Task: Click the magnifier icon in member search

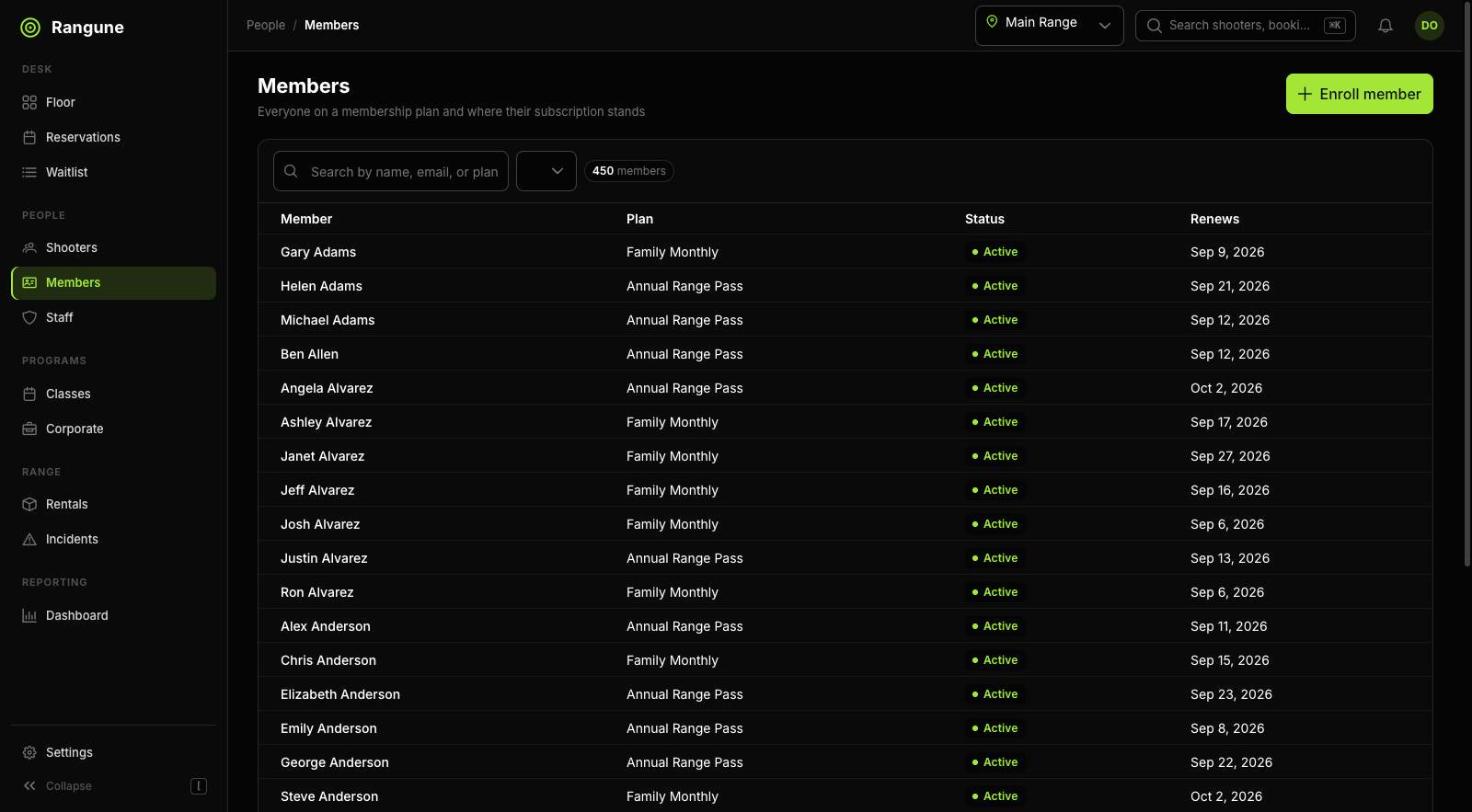Action: tap(291, 171)
